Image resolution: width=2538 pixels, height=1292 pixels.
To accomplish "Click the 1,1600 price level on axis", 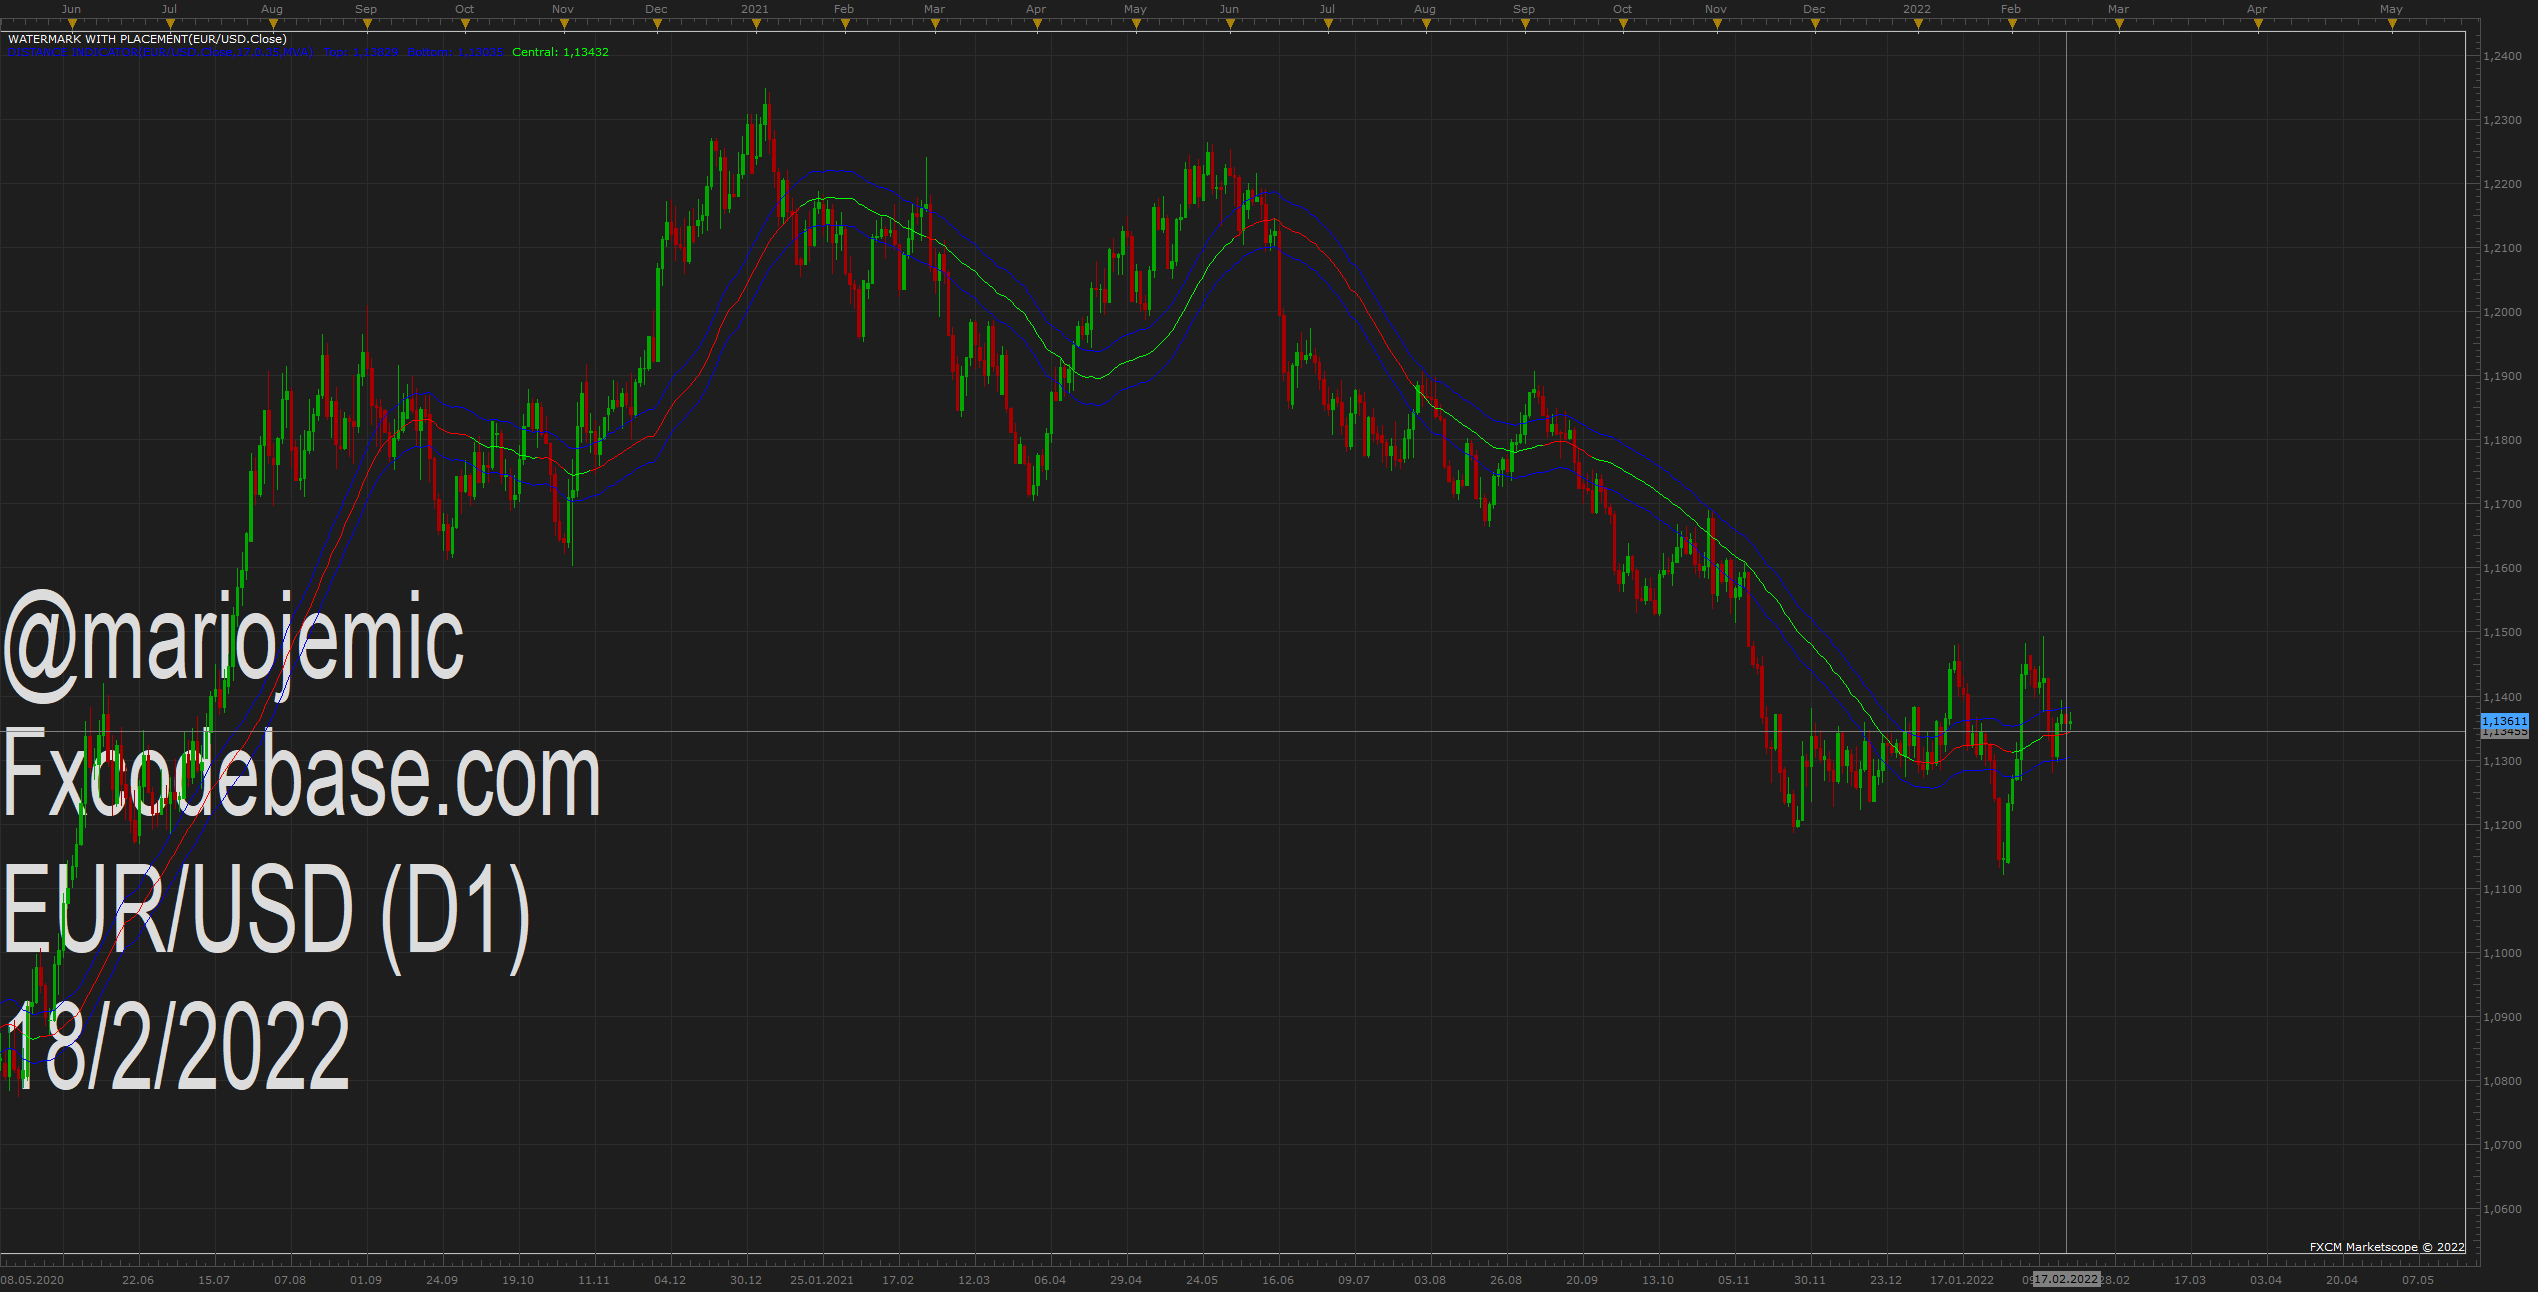I will tap(2503, 568).
